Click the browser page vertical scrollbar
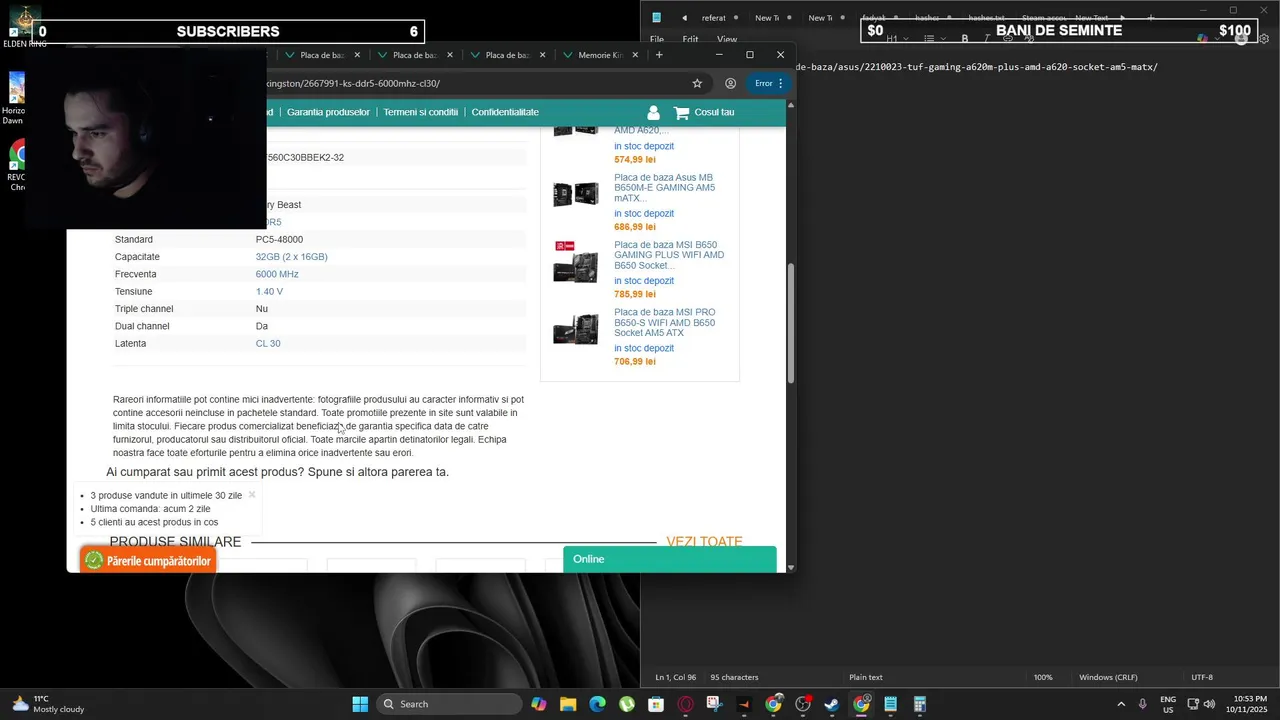This screenshot has width=1280, height=720. tap(791, 323)
